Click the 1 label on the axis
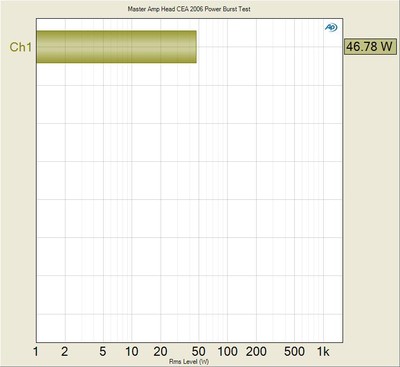Screen dimensions: 400x367 click(x=36, y=351)
